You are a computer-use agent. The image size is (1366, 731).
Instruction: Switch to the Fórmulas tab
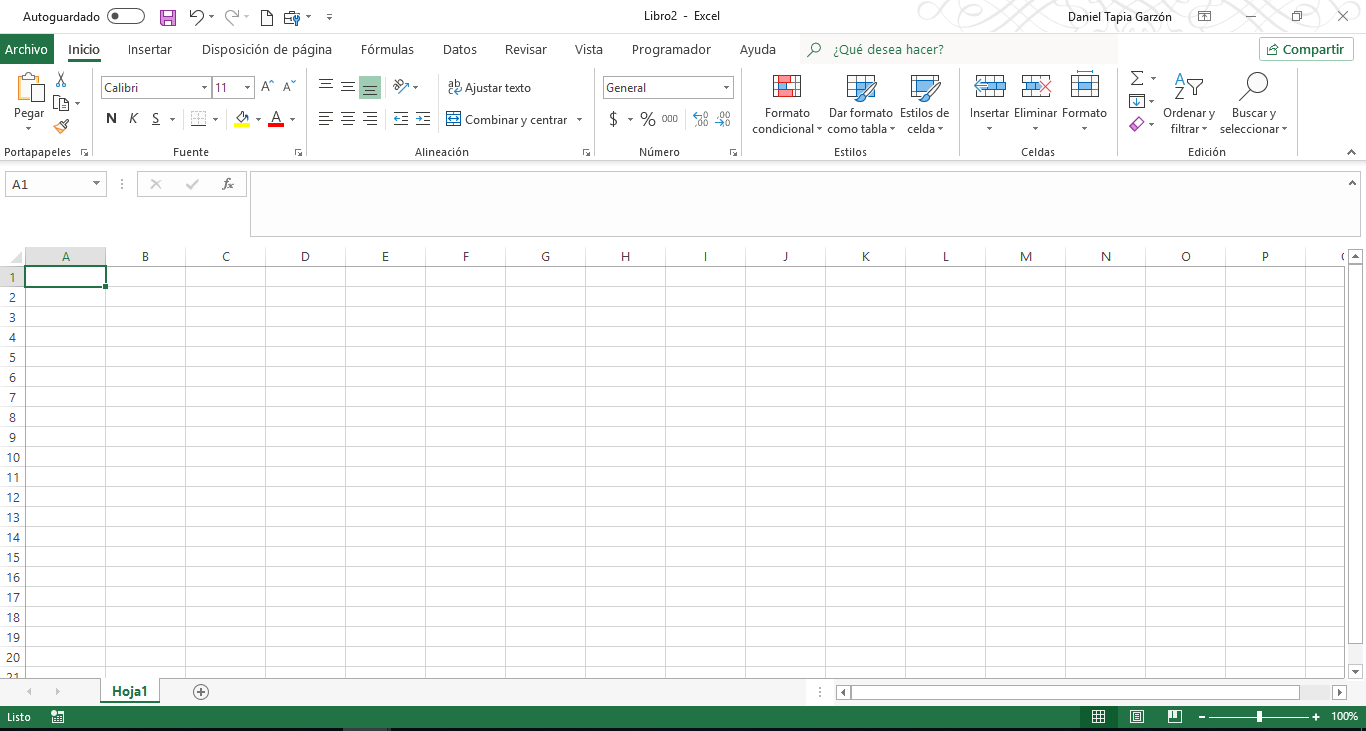click(x=387, y=49)
